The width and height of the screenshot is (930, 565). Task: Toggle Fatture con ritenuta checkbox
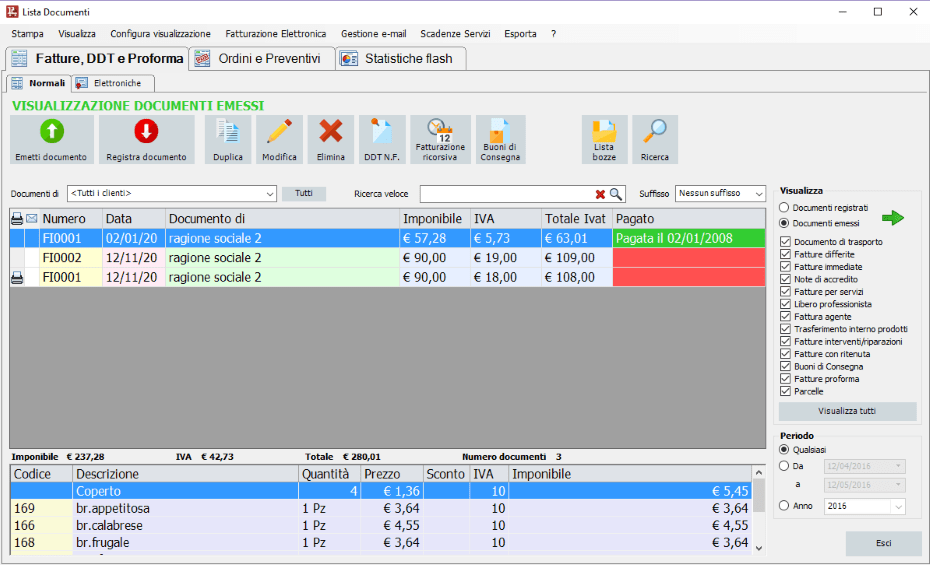pyautogui.click(x=785, y=353)
